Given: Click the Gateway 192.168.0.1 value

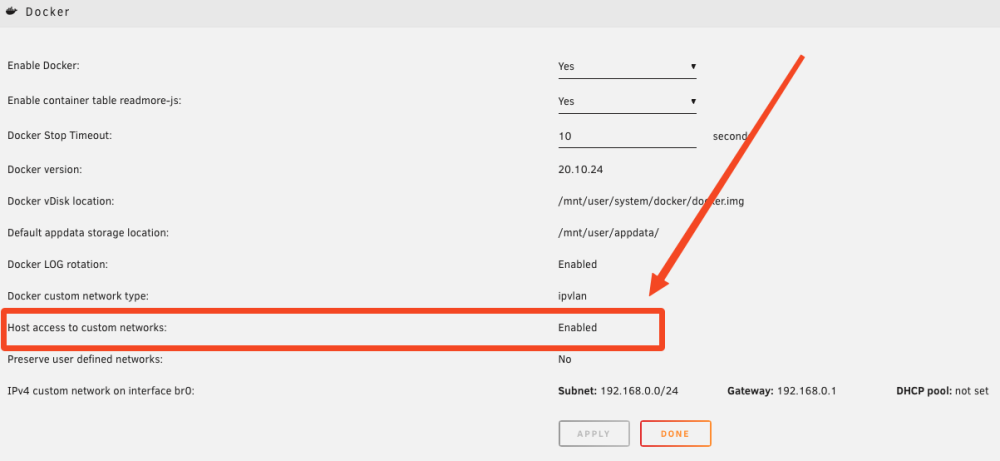Looking at the screenshot, I should [781, 391].
